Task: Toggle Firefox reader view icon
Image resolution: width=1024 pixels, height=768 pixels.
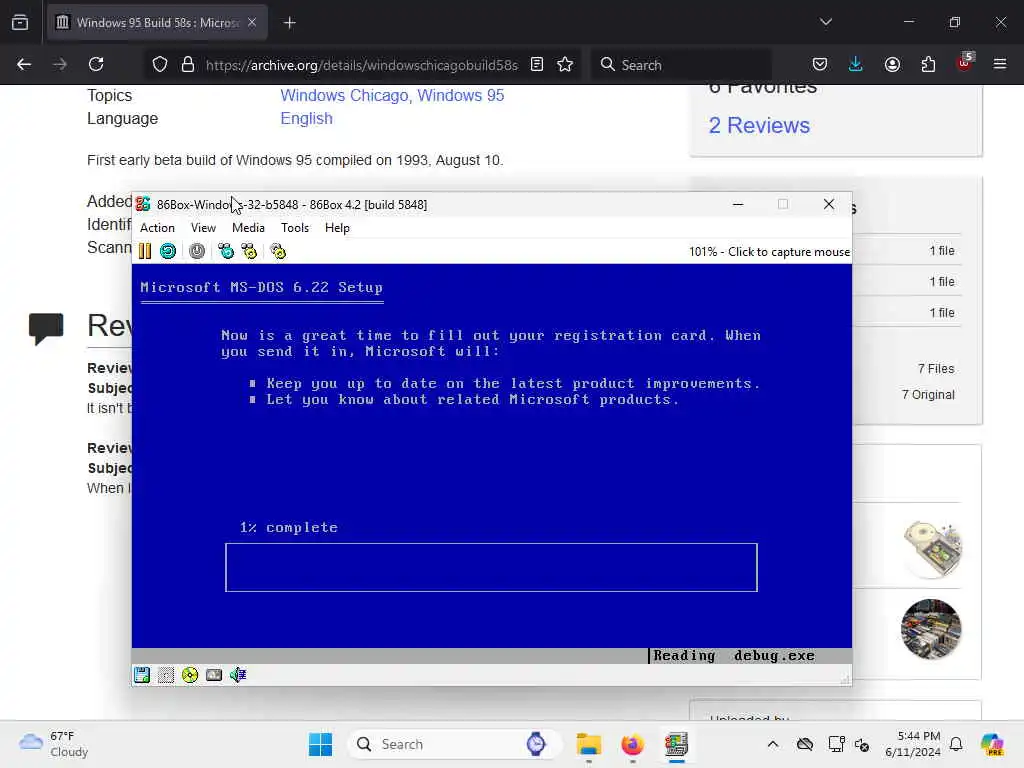Action: (537, 65)
